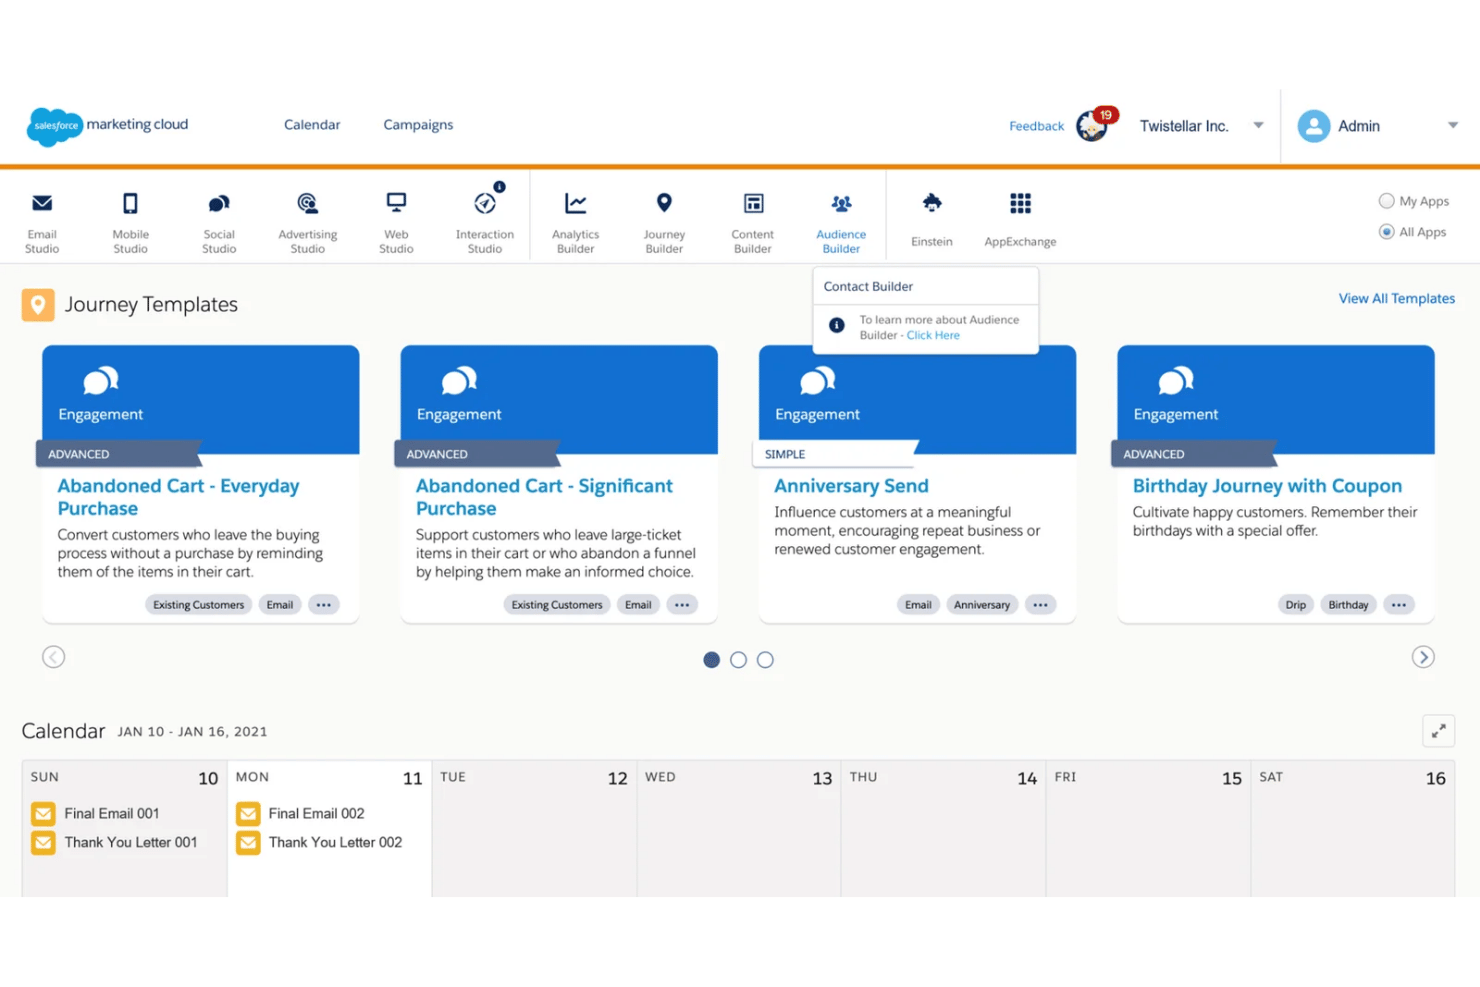Go to next journey templates
Screen dimensions: 1480x987
tap(1423, 657)
